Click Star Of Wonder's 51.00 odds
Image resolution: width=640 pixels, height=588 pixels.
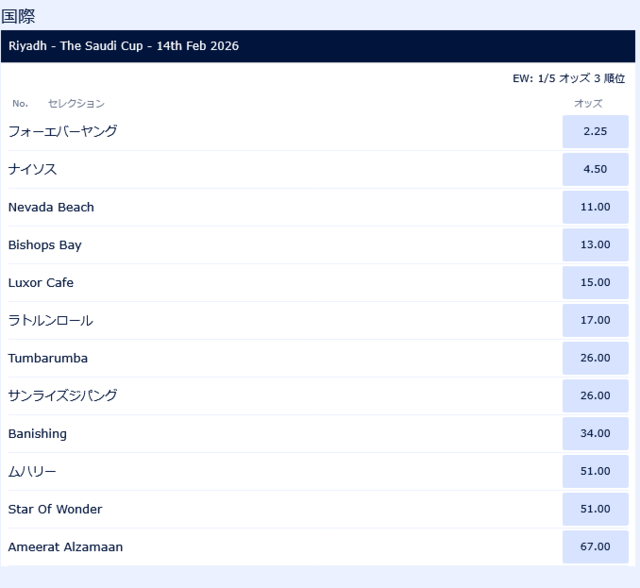[x=595, y=509]
